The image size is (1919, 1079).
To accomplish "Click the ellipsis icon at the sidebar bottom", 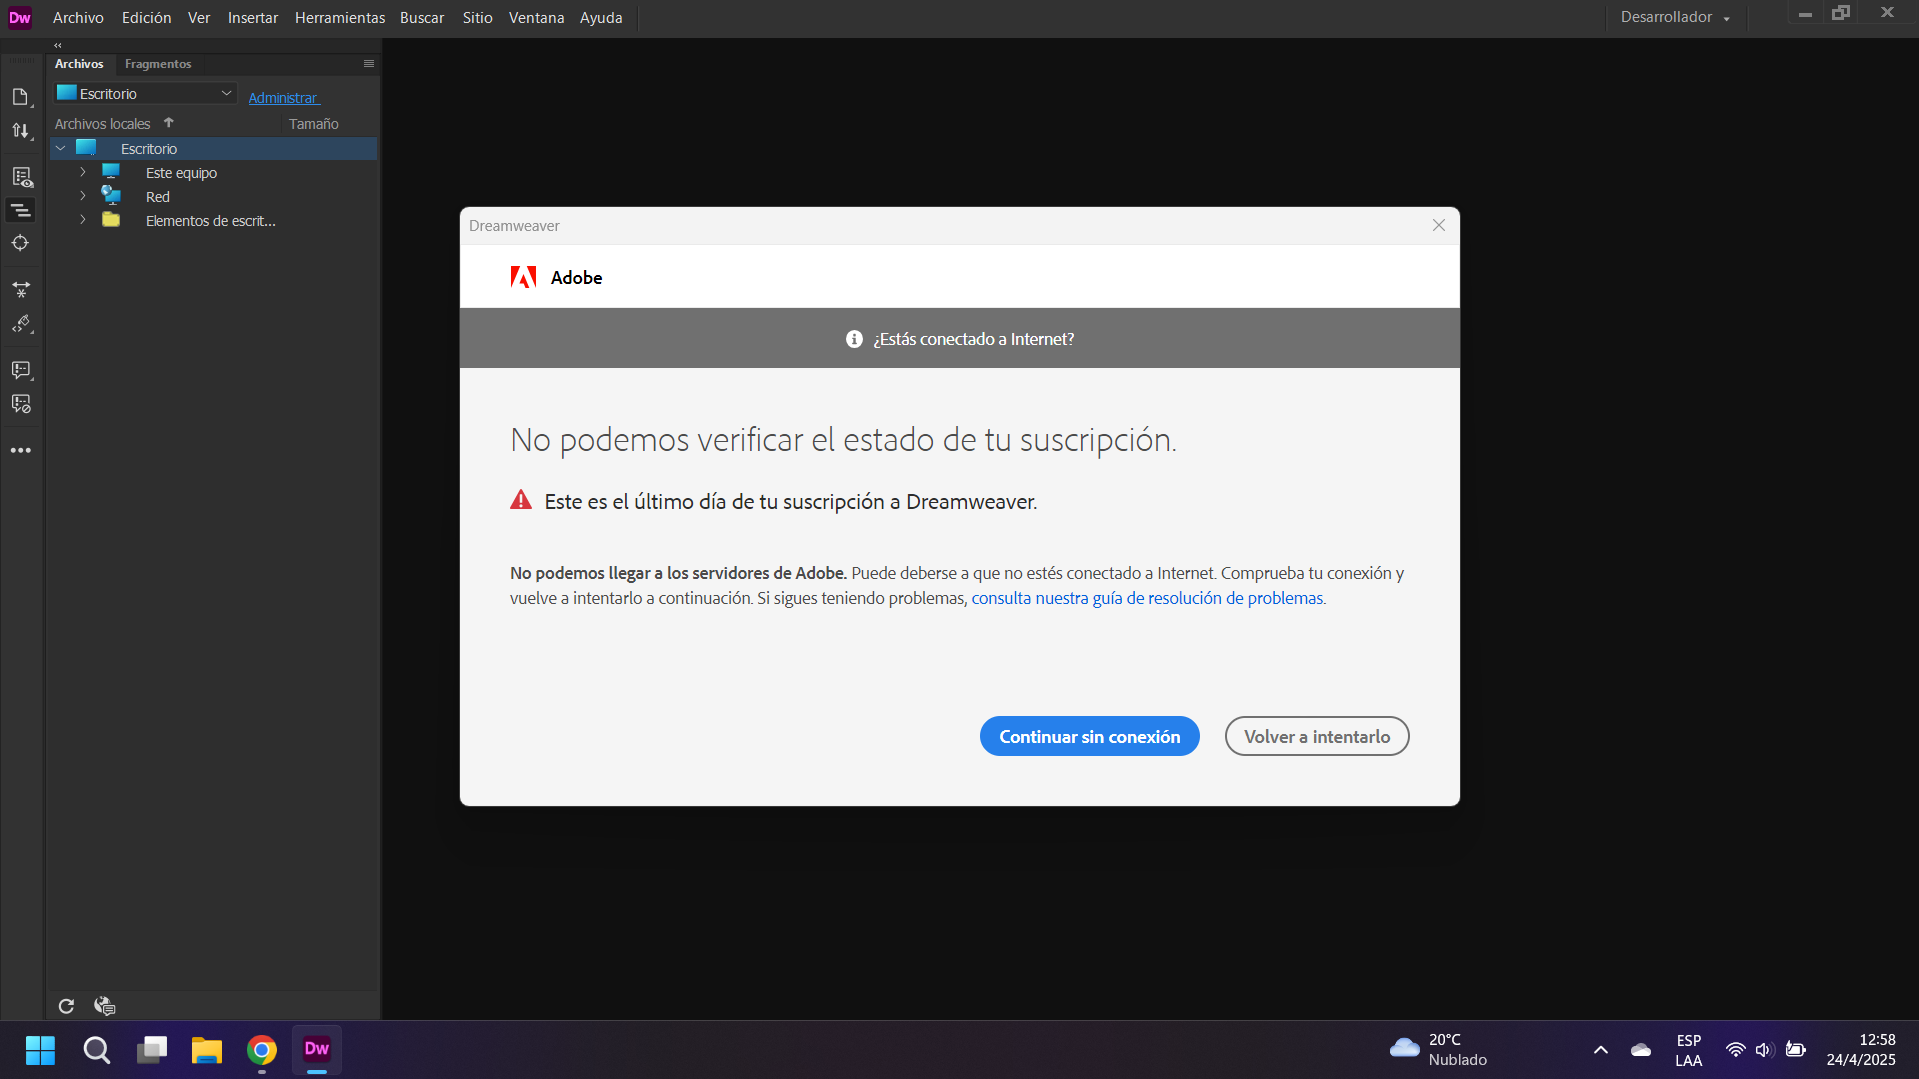I will tap(21, 450).
